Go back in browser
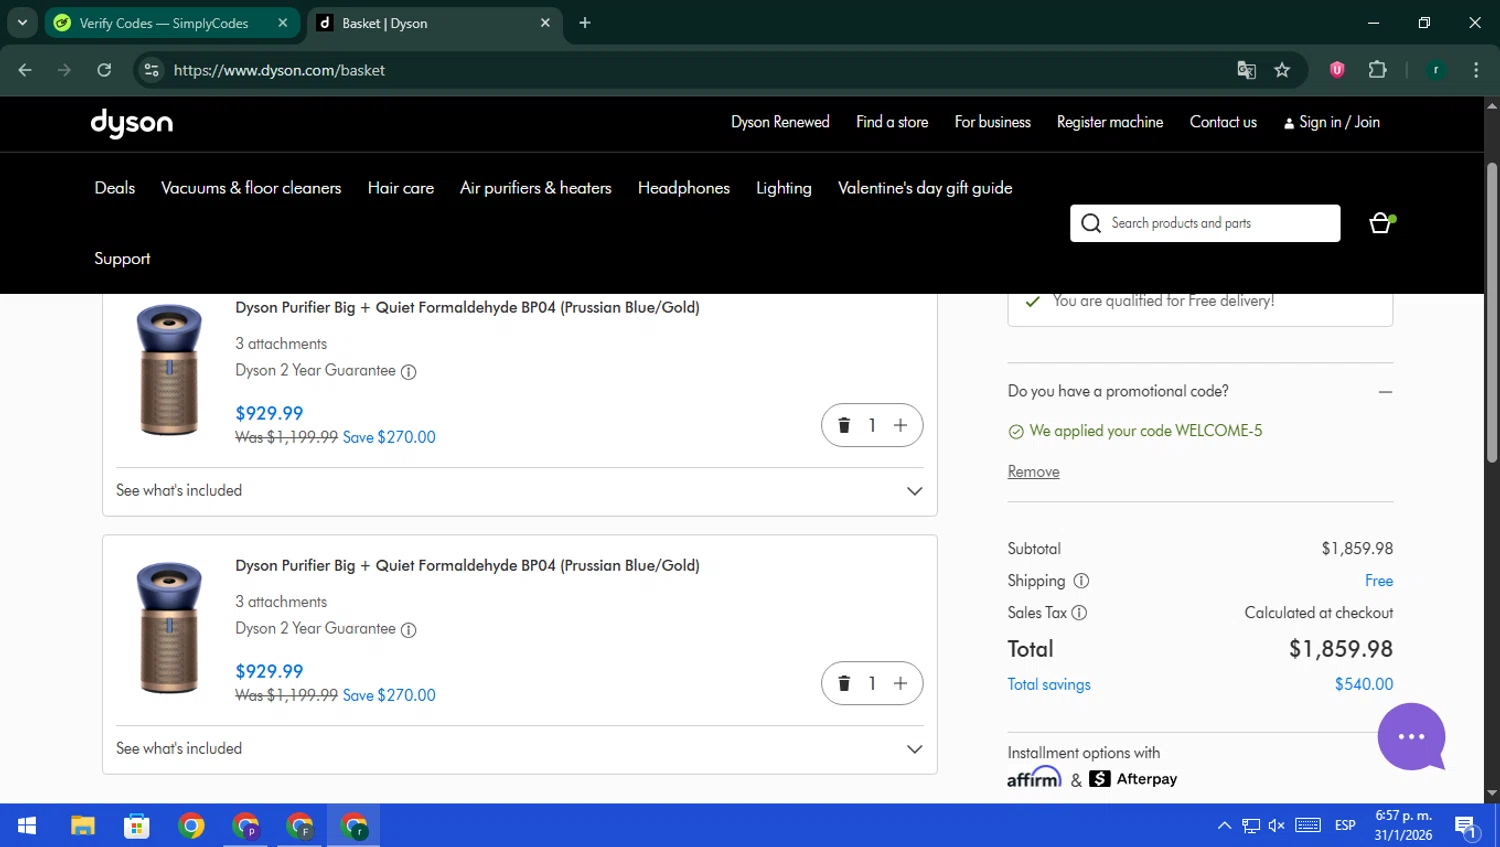 pos(25,70)
